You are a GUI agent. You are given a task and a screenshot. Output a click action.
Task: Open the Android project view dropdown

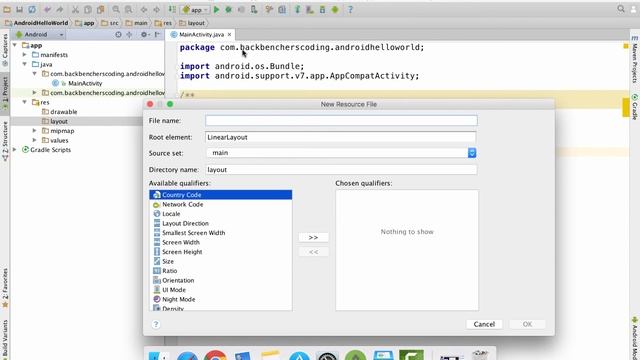[x=40, y=35]
